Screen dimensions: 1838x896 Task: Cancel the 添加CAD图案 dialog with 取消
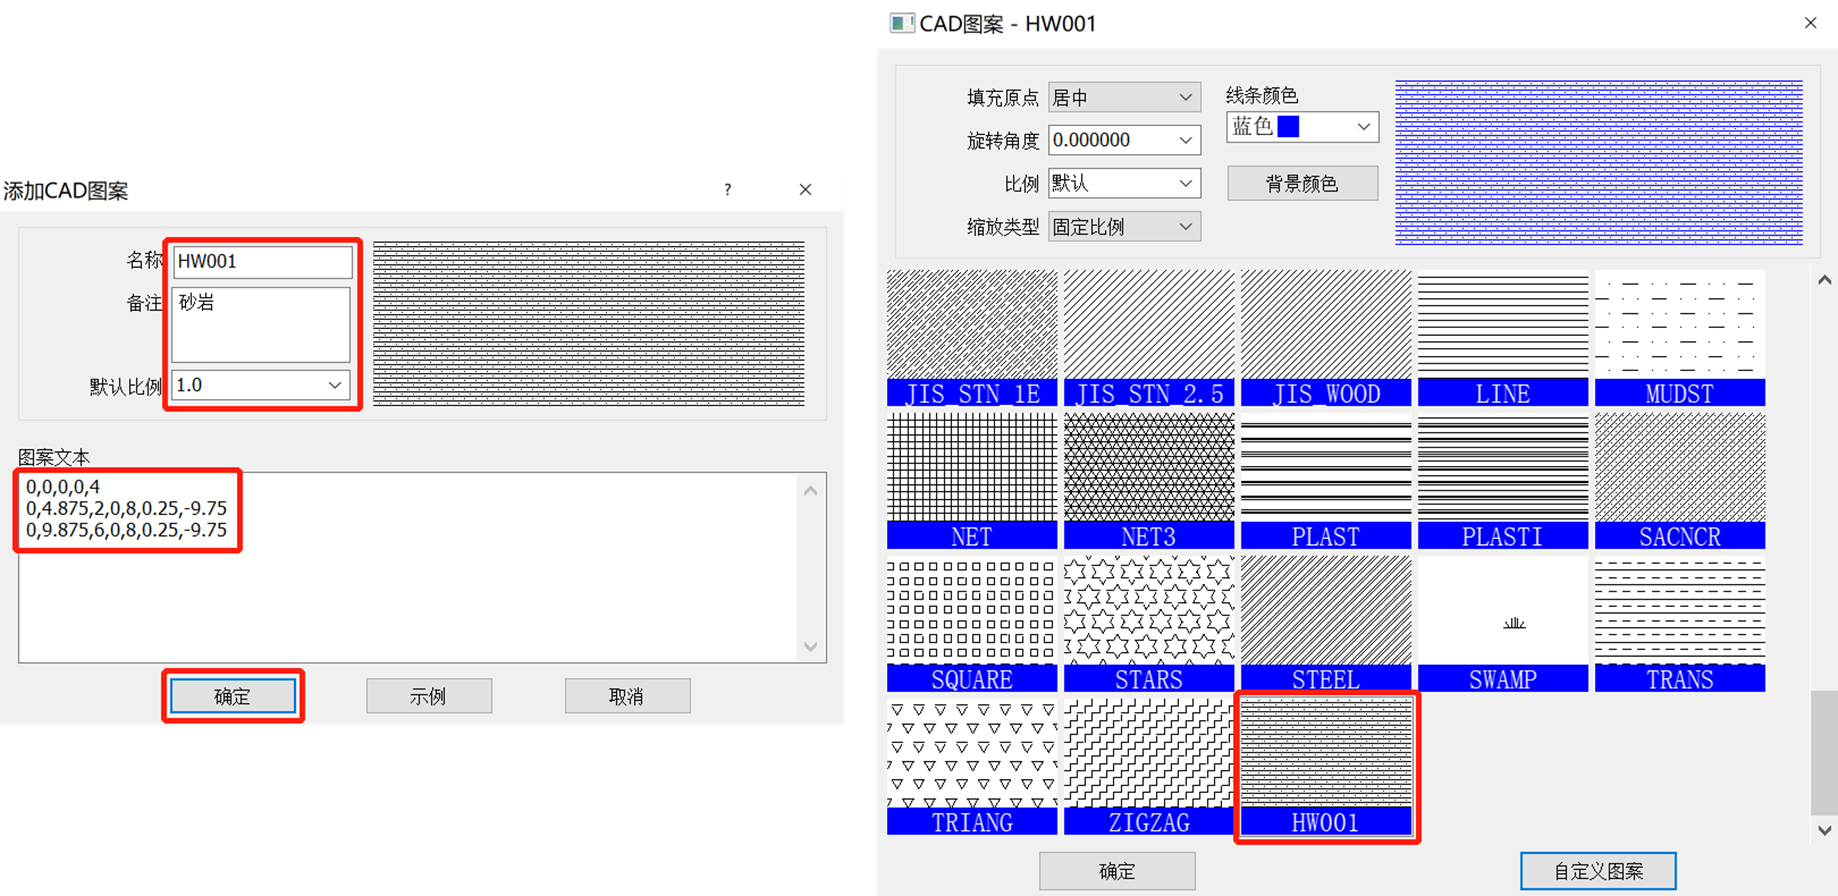[627, 696]
